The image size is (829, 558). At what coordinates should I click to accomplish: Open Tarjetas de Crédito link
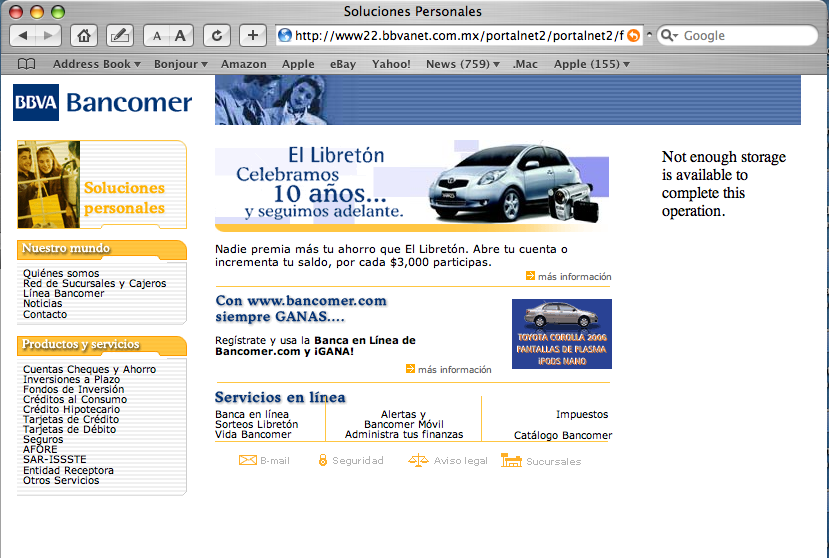click(x=71, y=419)
